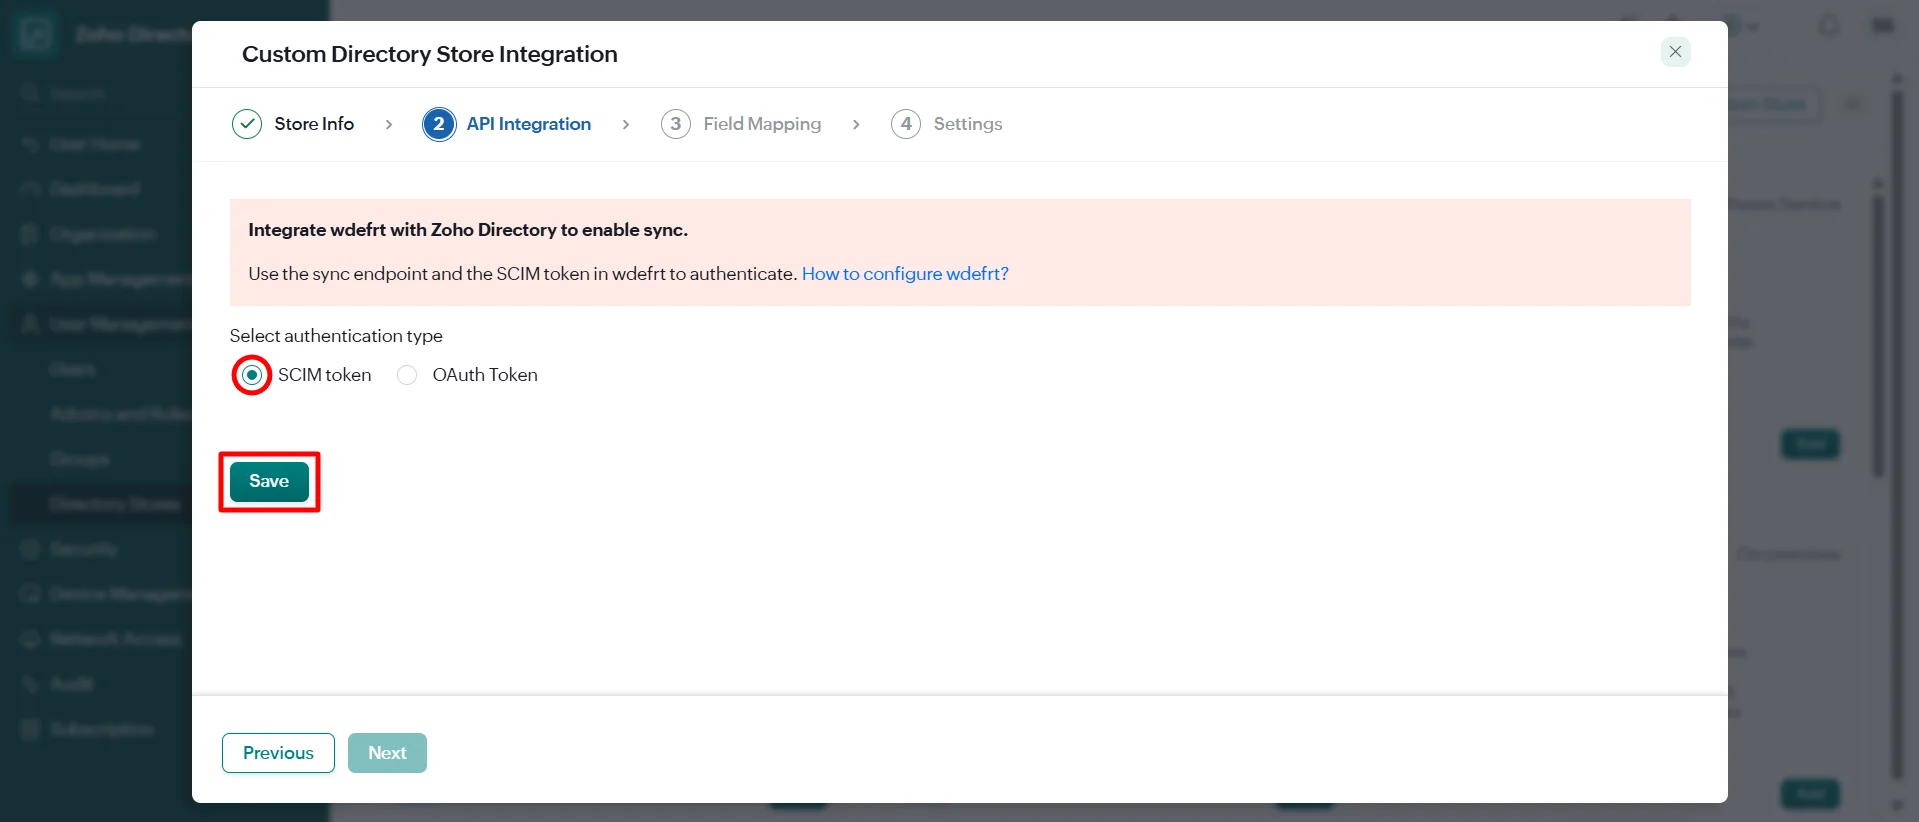Close the Custom Directory Store Integration dialog
Image resolution: width=1919 pixels, height=822 pixels.
pos(1675,52)
